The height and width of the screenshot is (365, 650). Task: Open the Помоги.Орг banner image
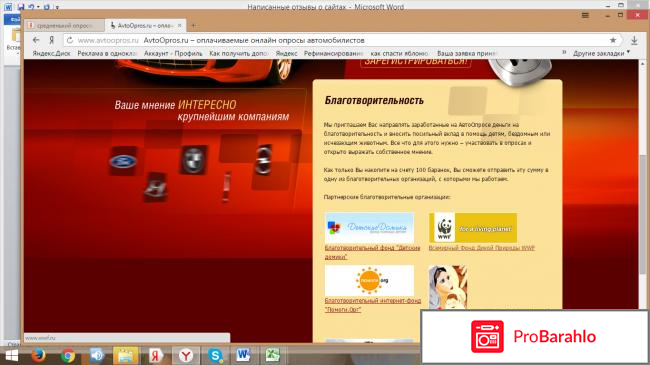369,280
